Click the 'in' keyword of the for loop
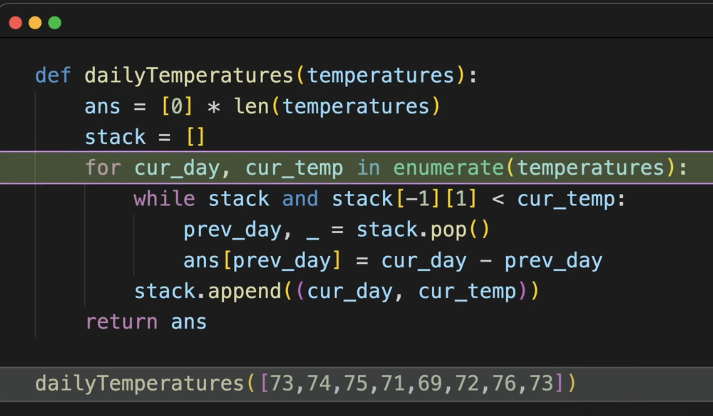713x416 pixels. point(368,168)
